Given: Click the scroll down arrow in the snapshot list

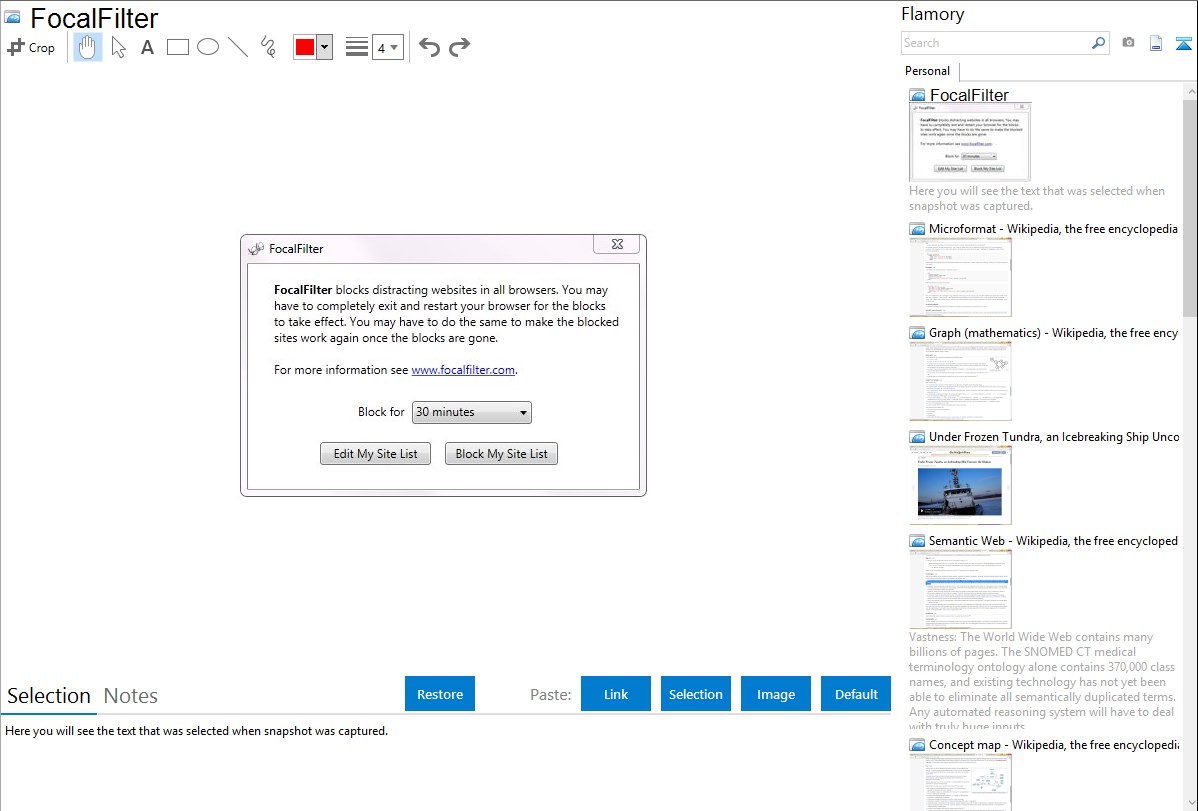Looking at the screenshot, I should [x=1190, y=803].
